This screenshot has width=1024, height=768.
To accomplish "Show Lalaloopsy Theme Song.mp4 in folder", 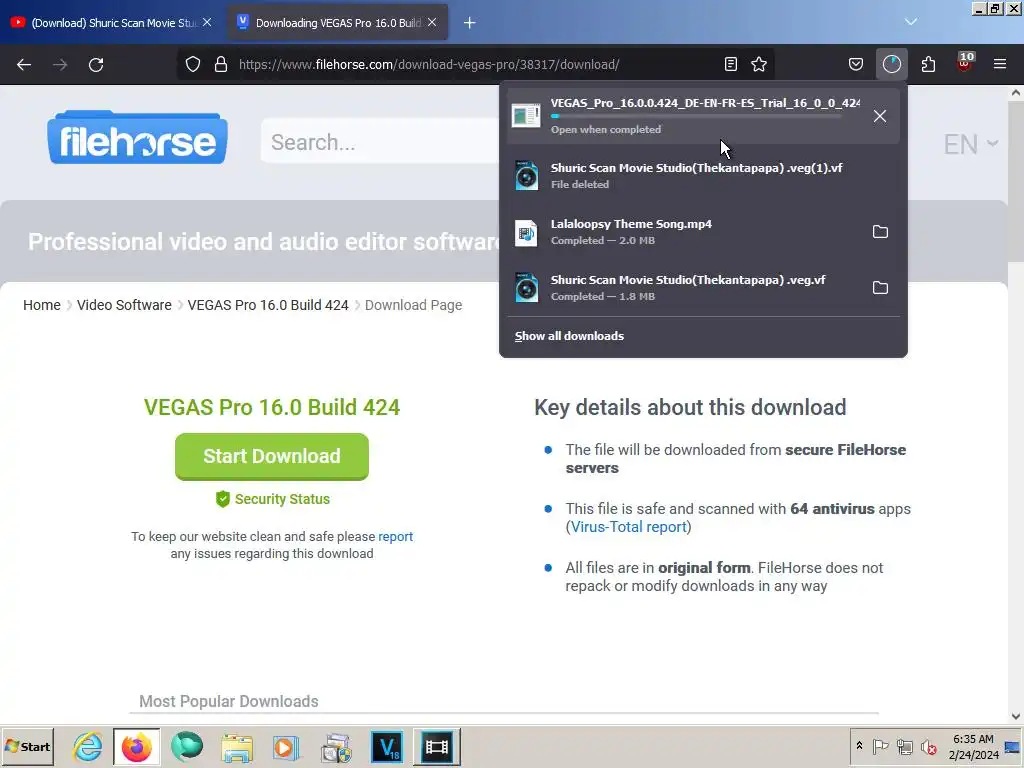I will 880,232.
